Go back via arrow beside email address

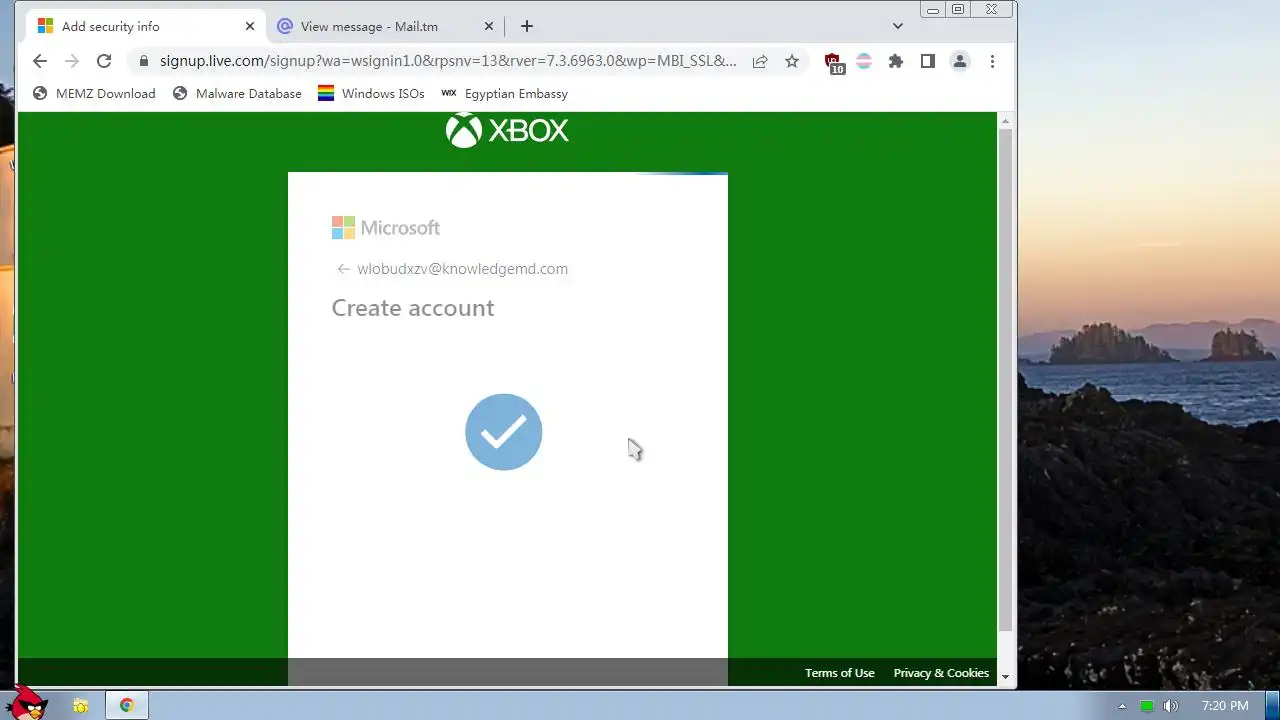(x=343, y=269)
